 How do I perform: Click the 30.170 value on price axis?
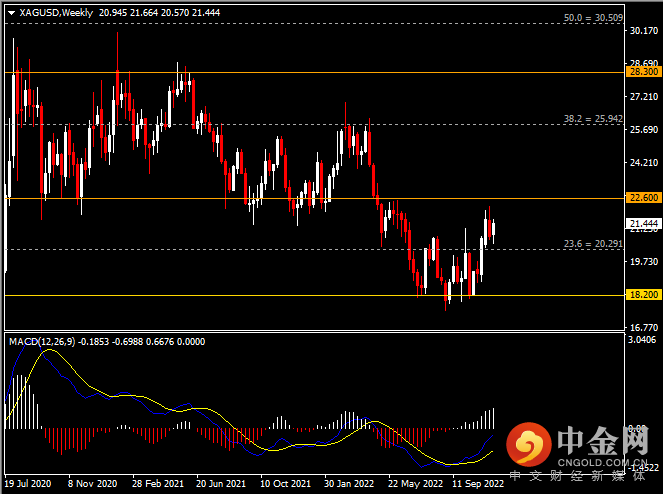tap(641, 31)
